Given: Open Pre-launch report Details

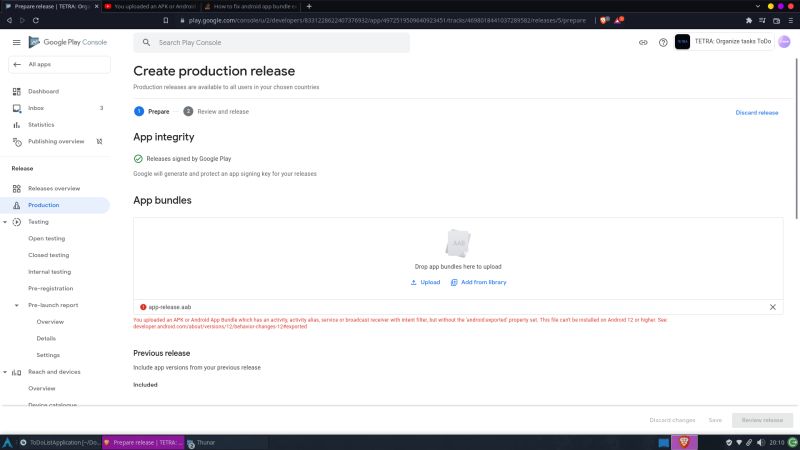Looking at the screenshot, I should [46, 338].
